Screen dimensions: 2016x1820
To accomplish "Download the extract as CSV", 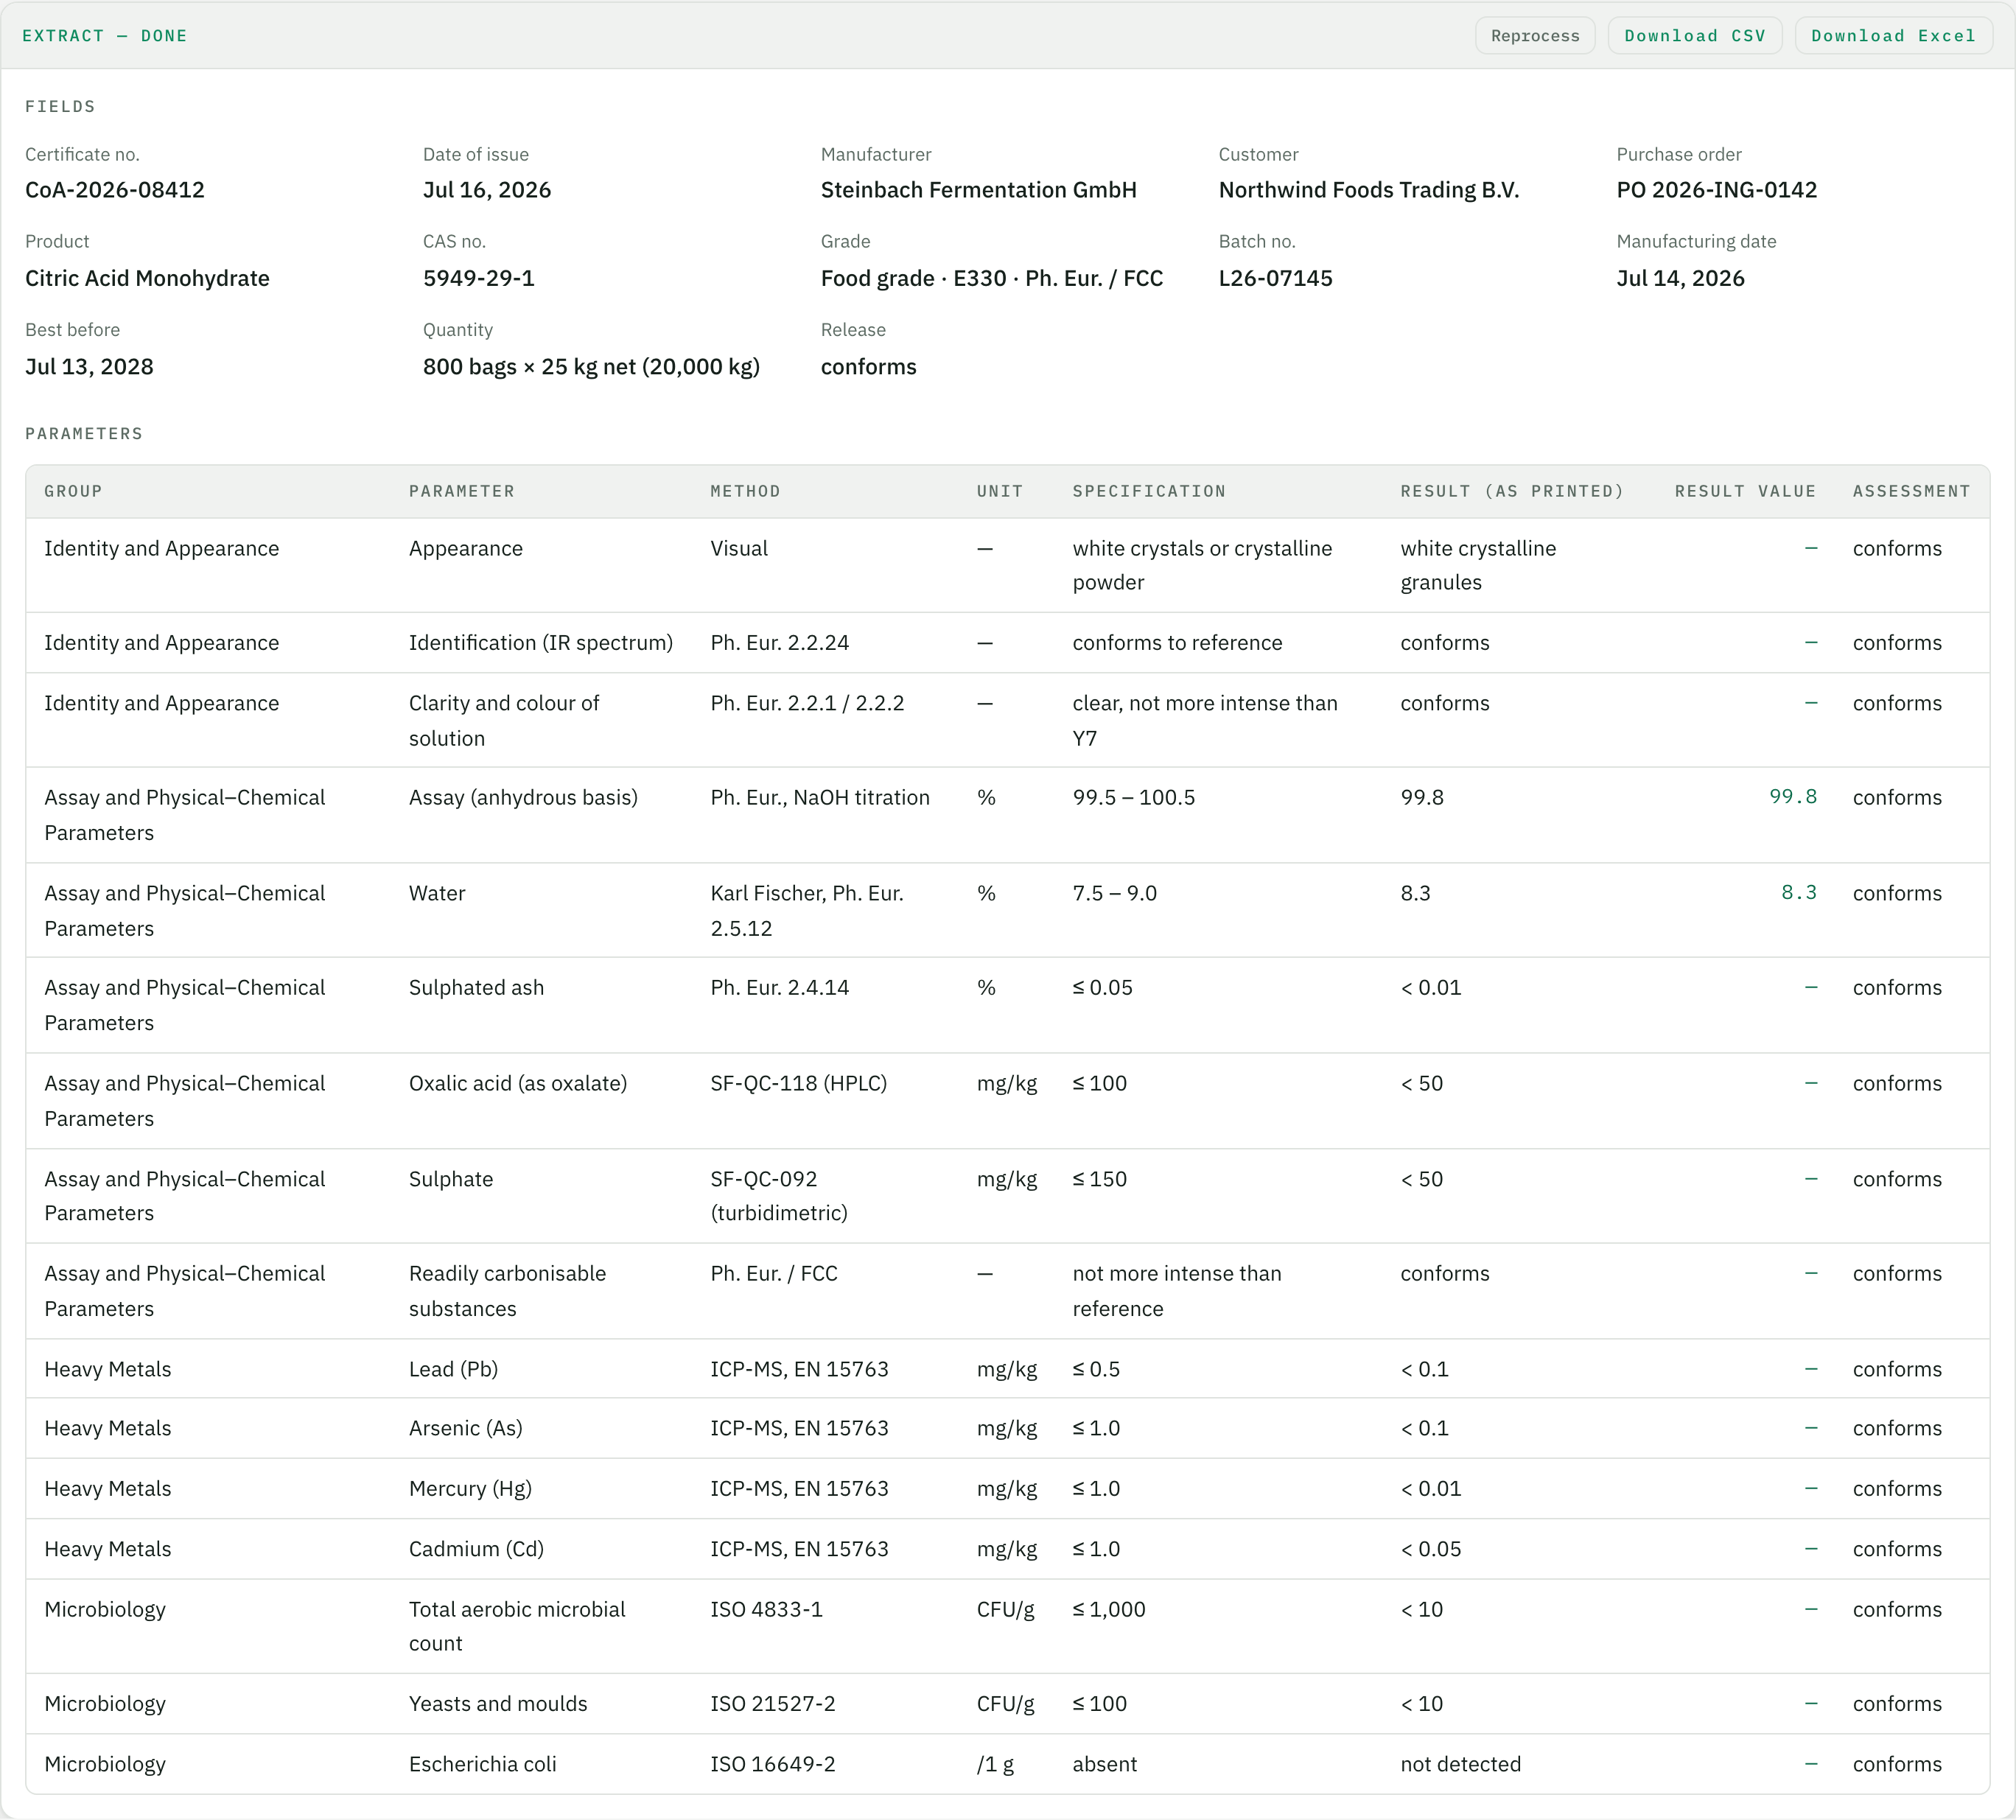I will [x=1695, y=36].
